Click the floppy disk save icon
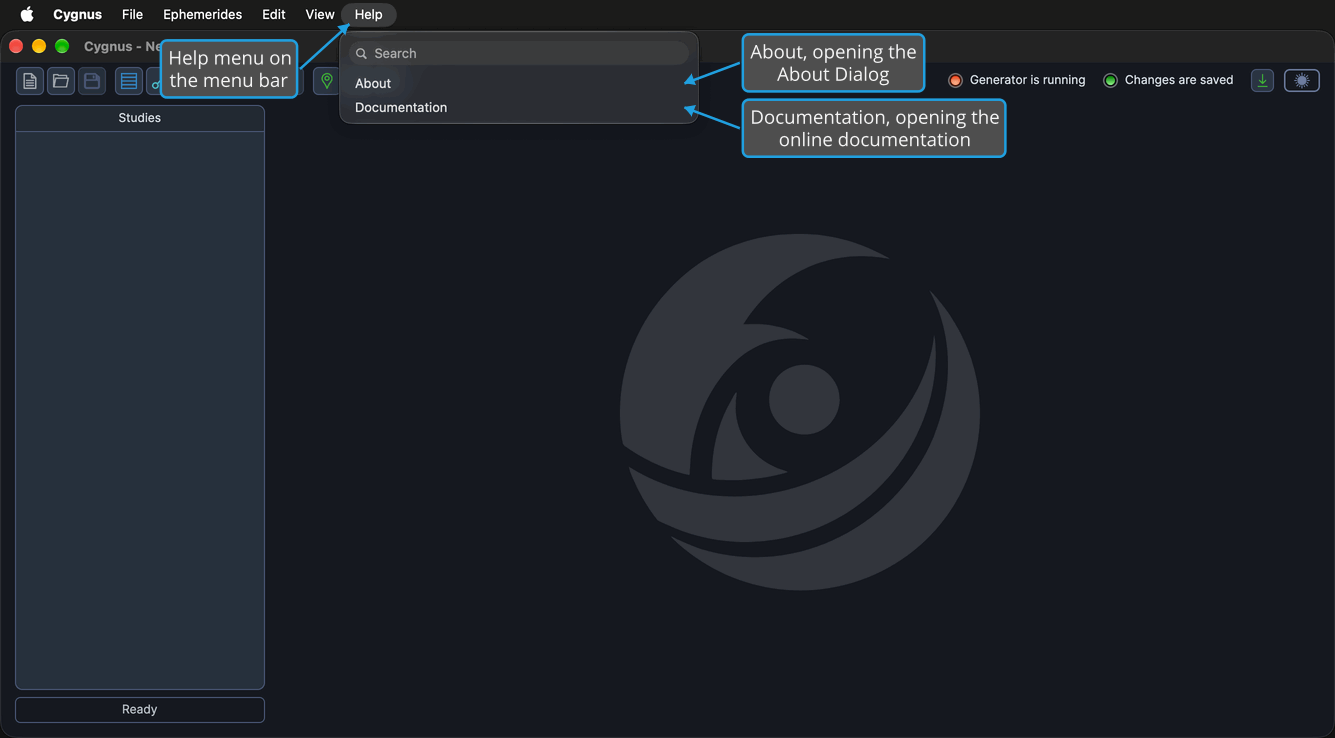The width and height of the screenshot is (1335, 738). click(92, 81)
